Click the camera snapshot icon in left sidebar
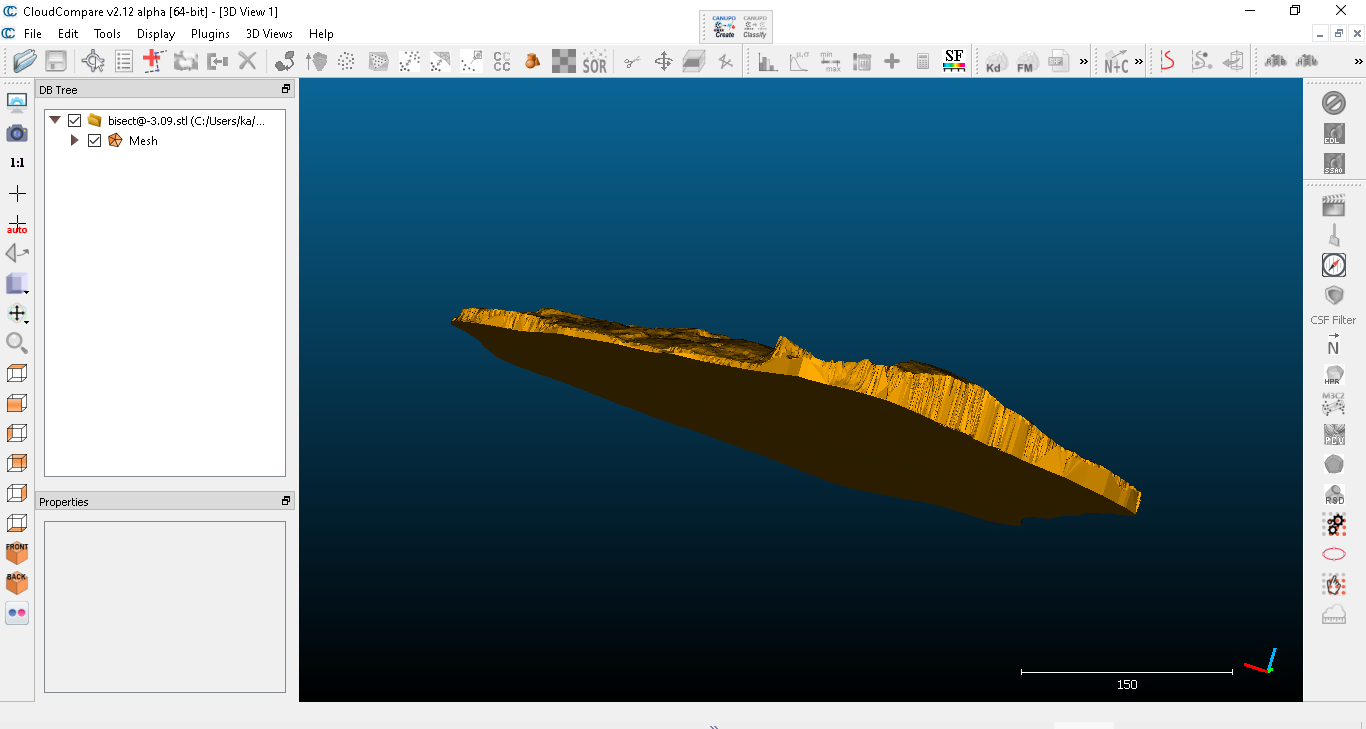 pyautogui.click(x=17, y=133)
